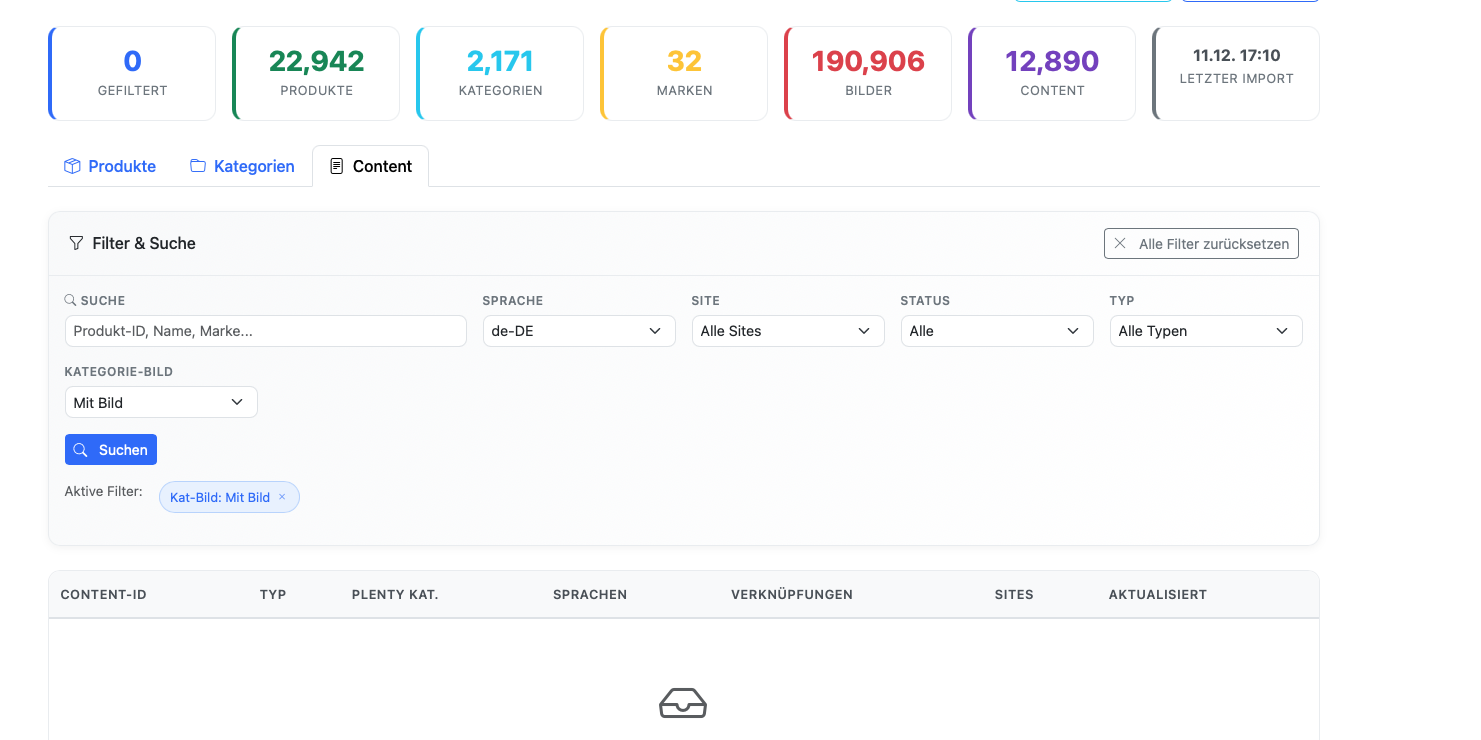Click the cube icon on Produkte tab
Screen dimensions: 1481x740
click(72, 166)
